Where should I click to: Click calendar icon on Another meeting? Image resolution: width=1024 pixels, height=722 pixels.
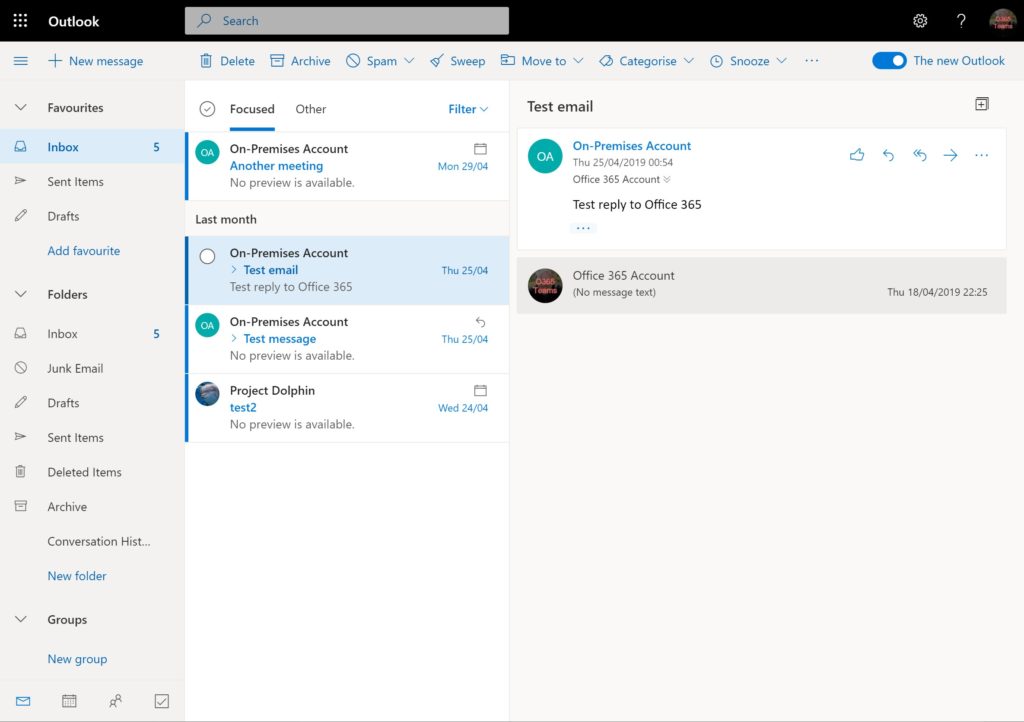pyautogui.click(x=480, y=149)
